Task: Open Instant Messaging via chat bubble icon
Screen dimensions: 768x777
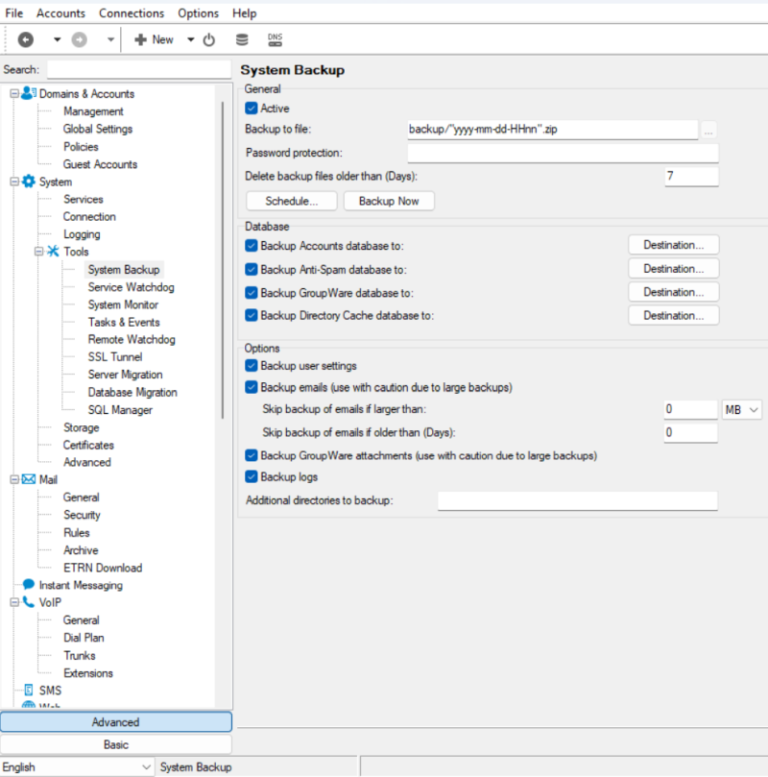Action: pos(28,585)
